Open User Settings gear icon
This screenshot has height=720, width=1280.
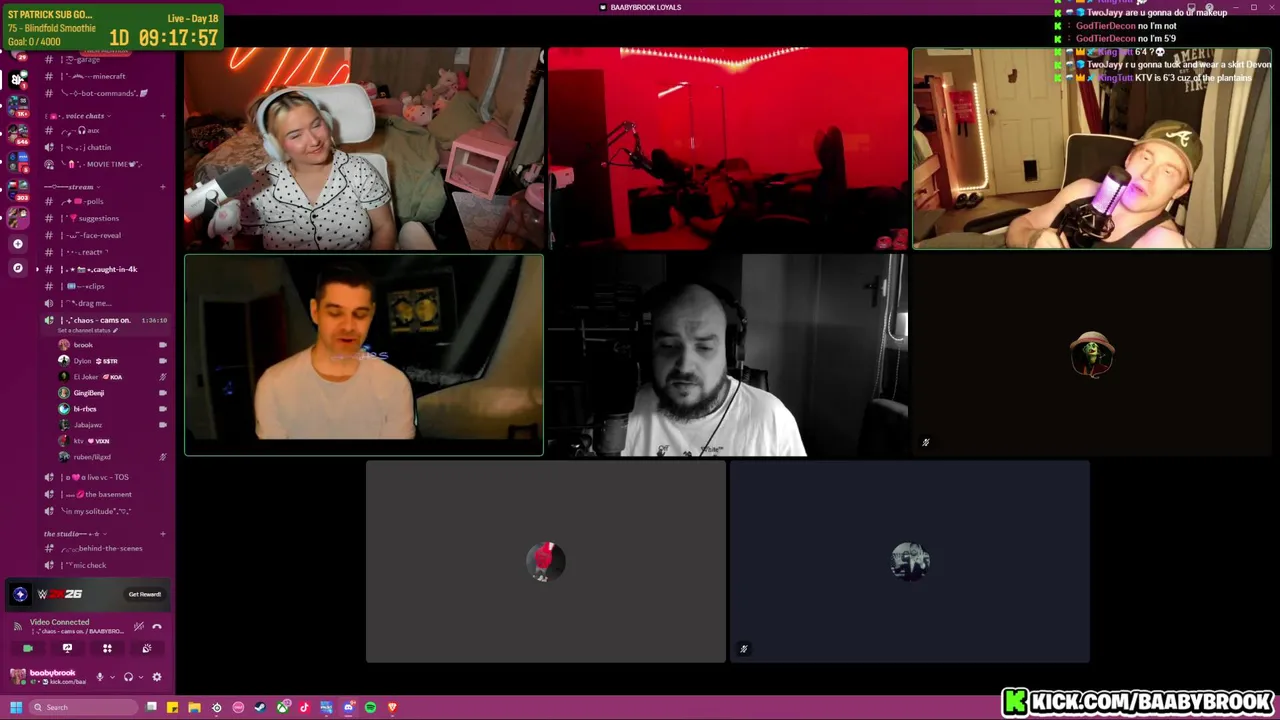[156, 677]
